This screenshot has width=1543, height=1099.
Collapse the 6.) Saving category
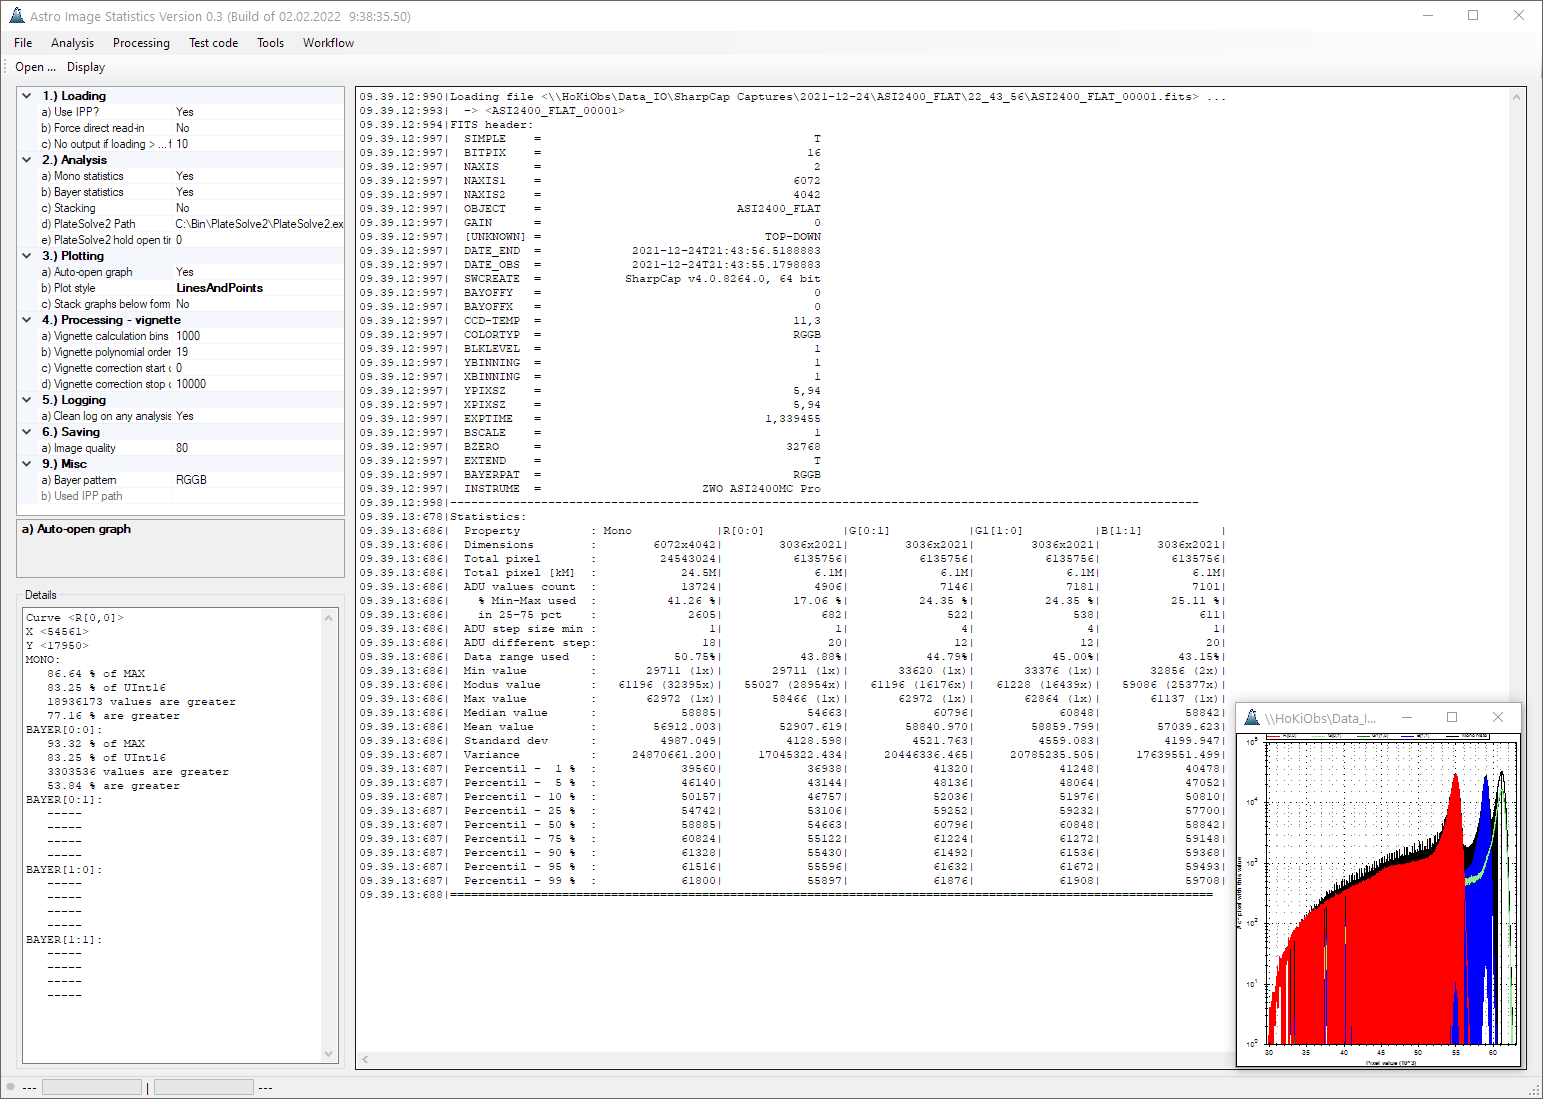(27, 432)
